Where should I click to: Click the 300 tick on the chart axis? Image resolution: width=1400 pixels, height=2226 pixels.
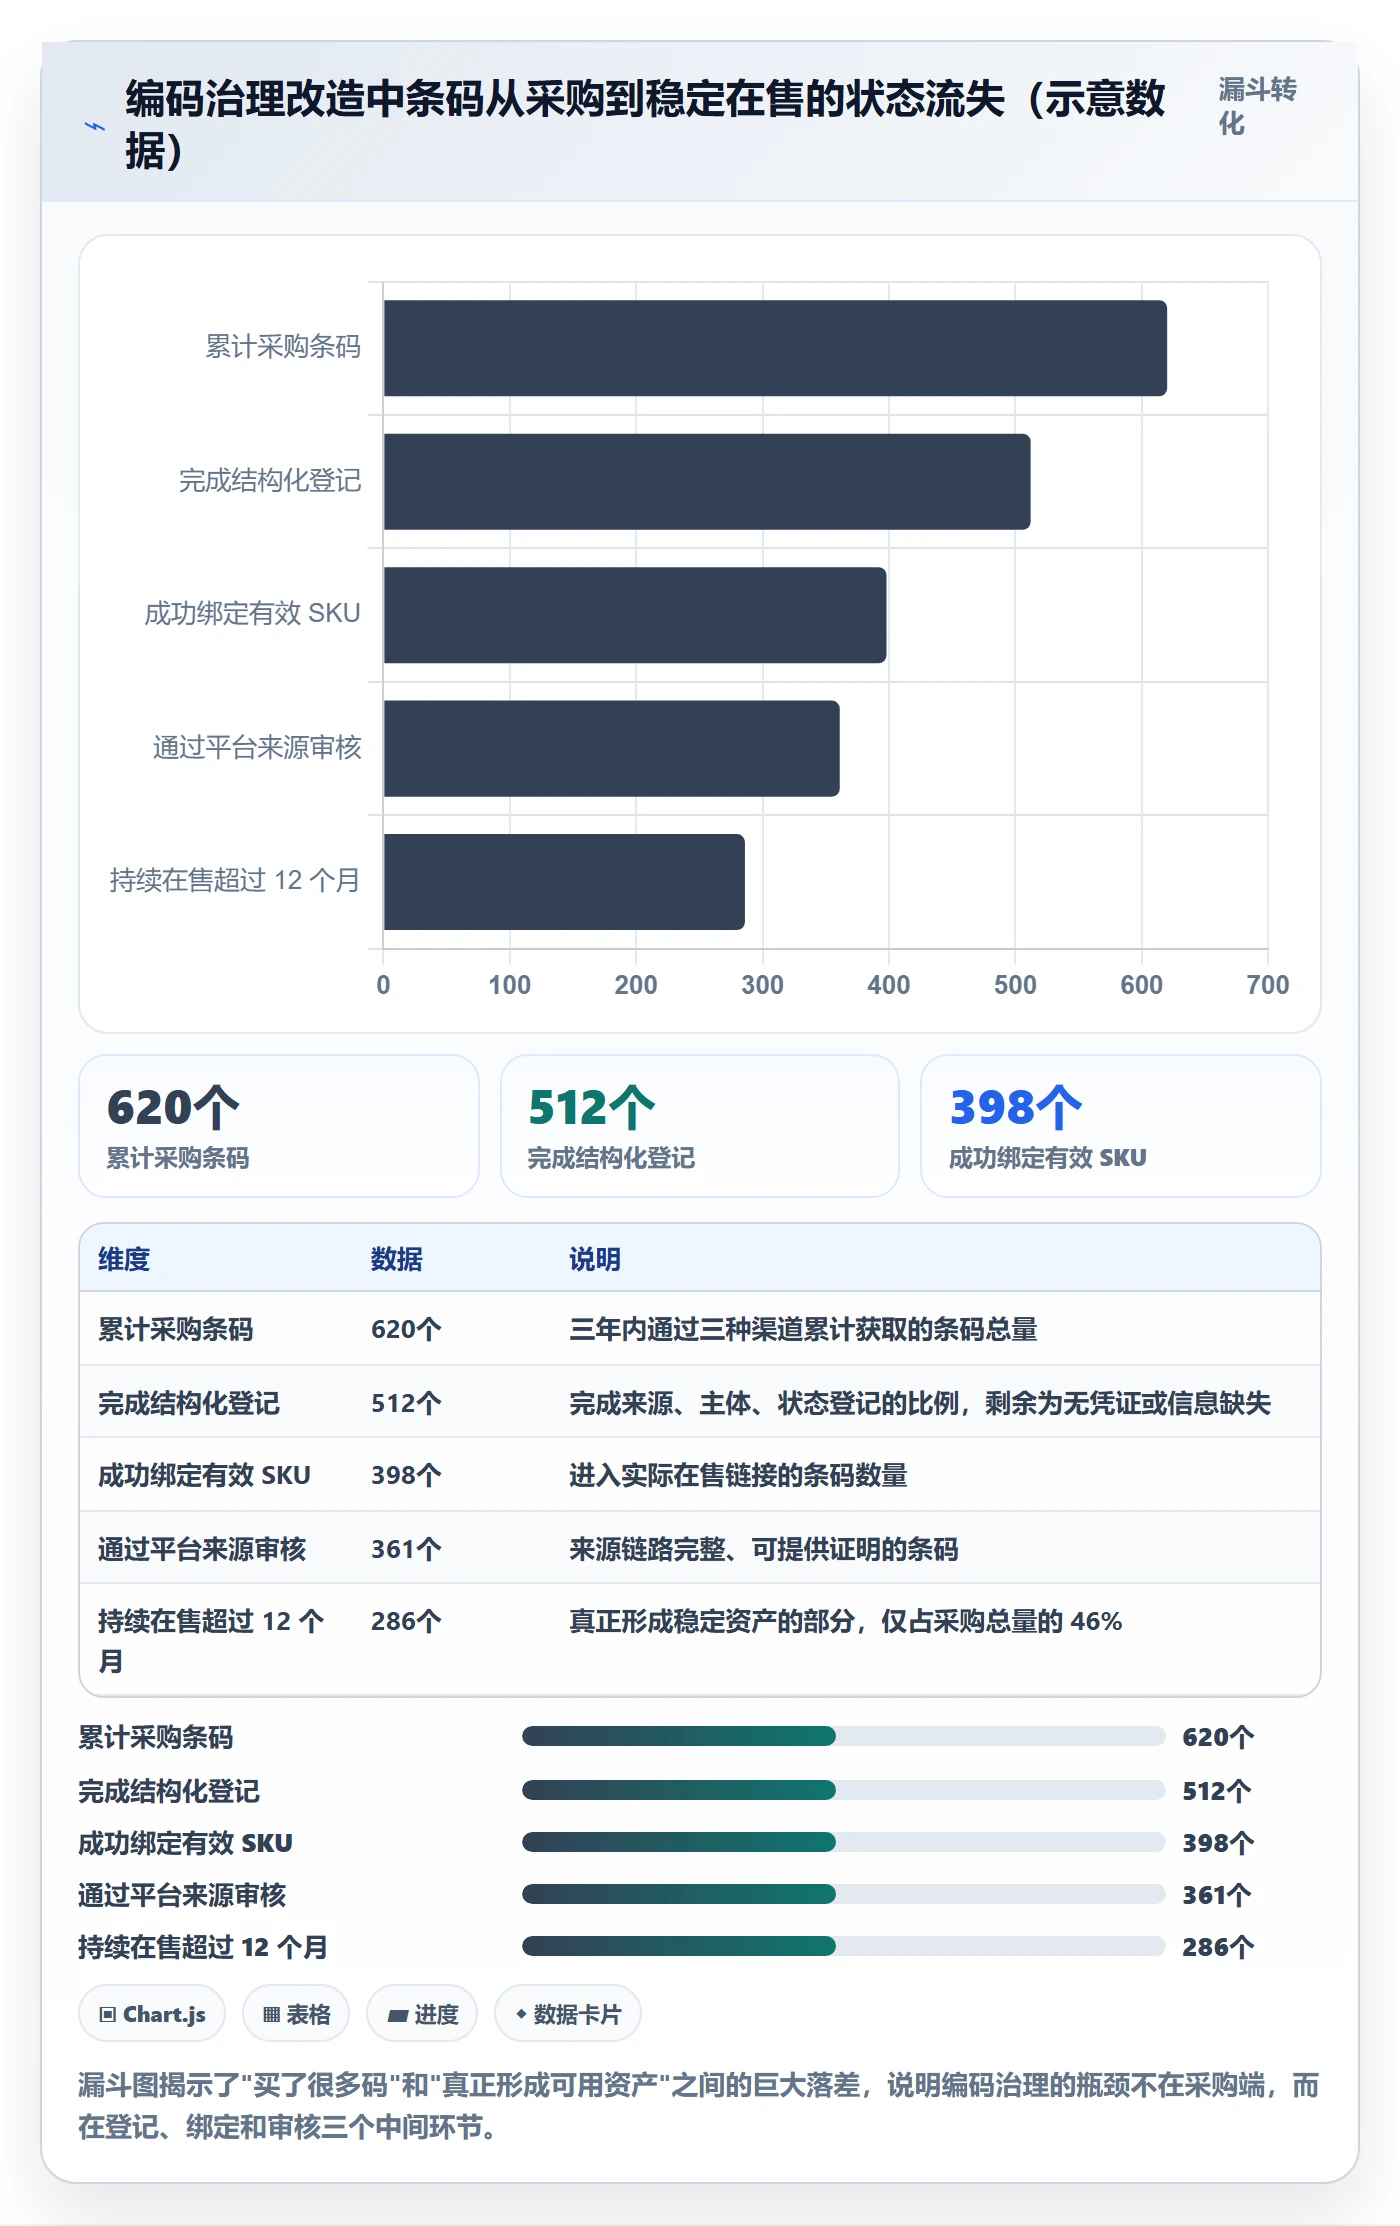click(762, 985)
